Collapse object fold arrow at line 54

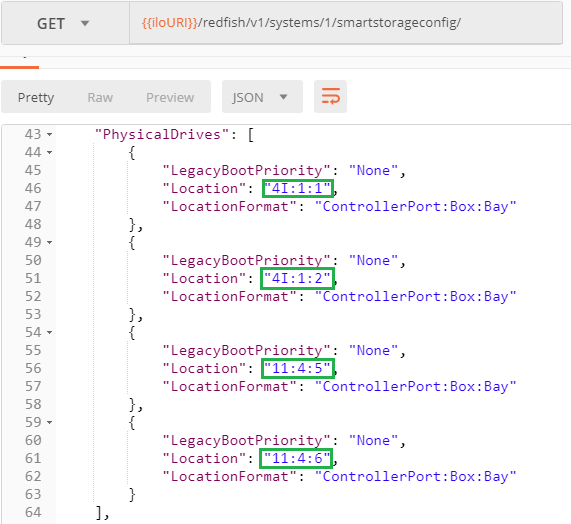click(50, 332)
